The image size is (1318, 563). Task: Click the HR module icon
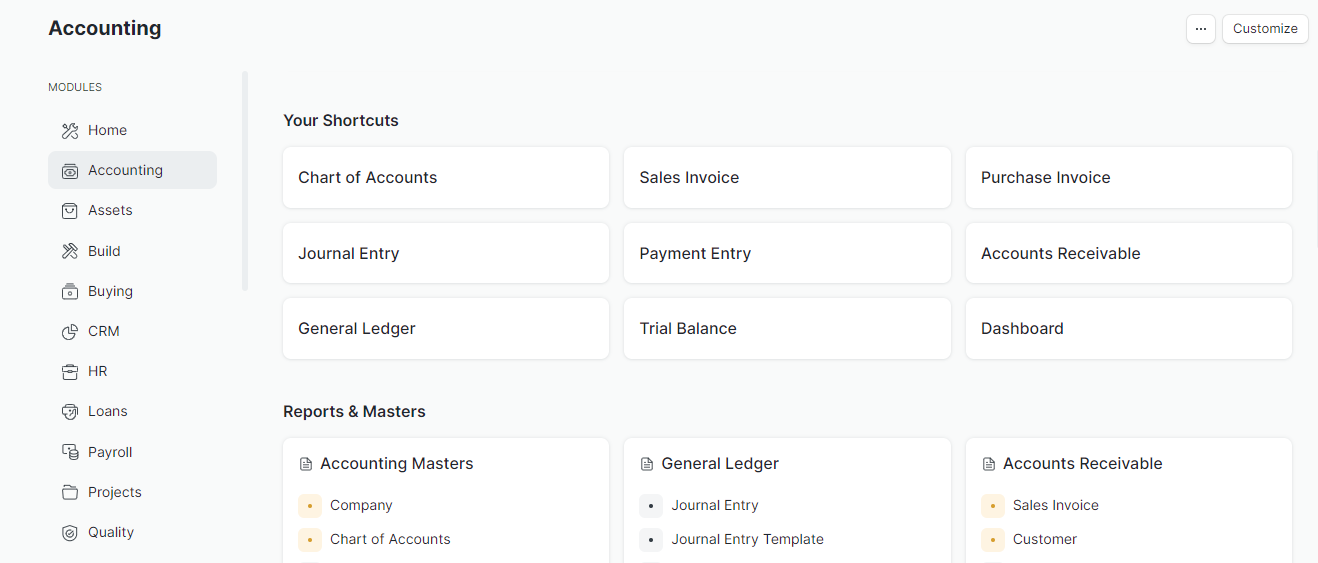click(70, 372)
